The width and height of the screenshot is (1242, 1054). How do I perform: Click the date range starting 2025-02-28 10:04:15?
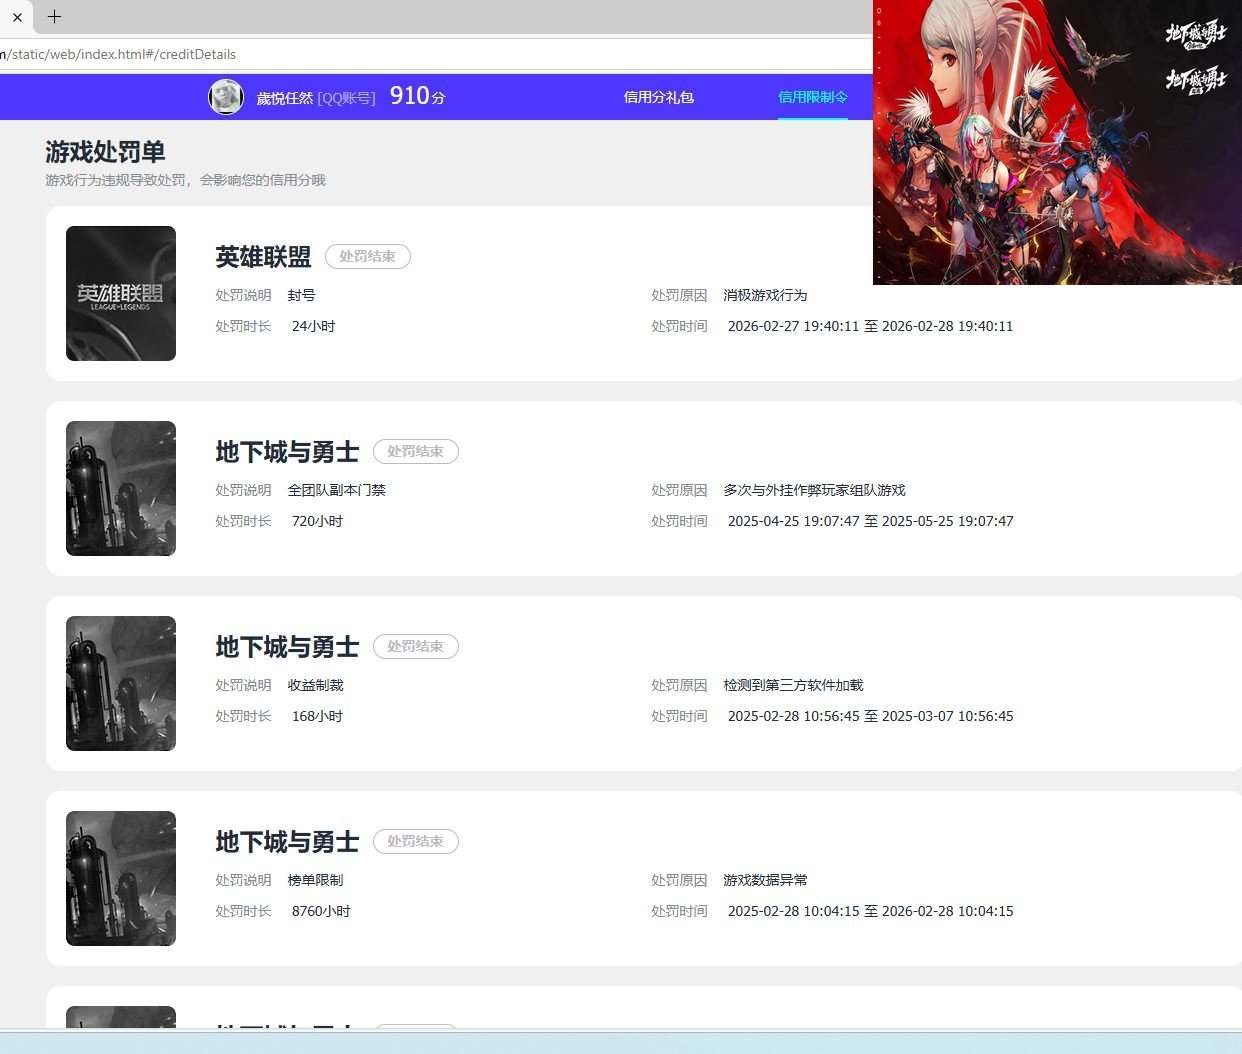pyautogui.click(x=870, y=911)
